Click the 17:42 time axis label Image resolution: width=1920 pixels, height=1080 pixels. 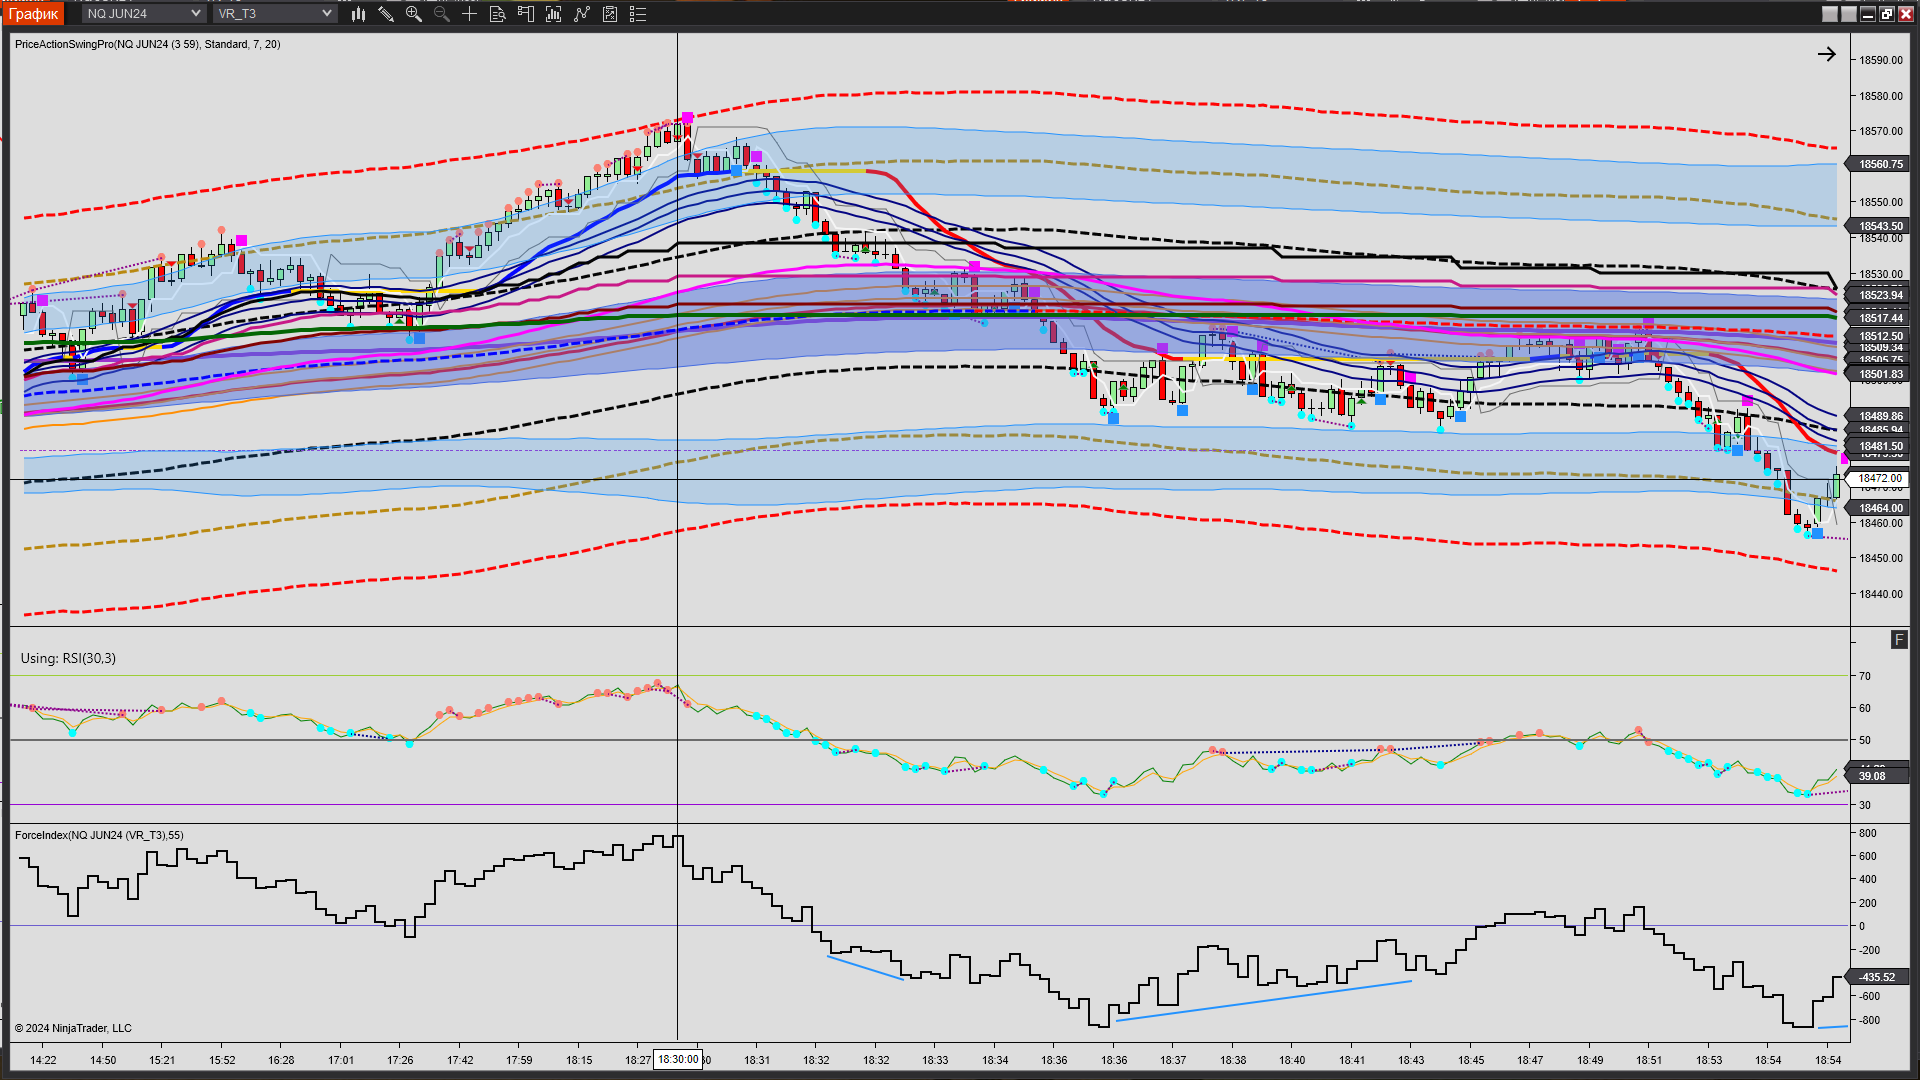pos(460,1060)
